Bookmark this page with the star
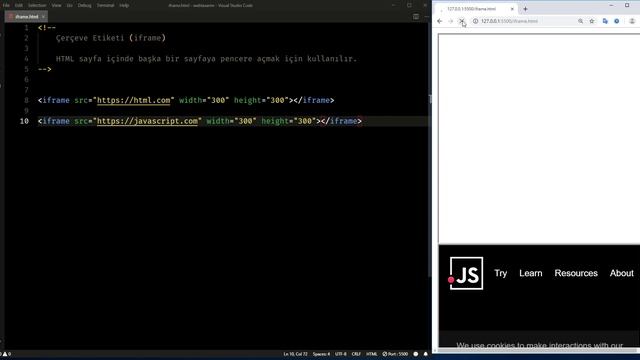Viewport: 640px width, 360px height. coord(592,21)
